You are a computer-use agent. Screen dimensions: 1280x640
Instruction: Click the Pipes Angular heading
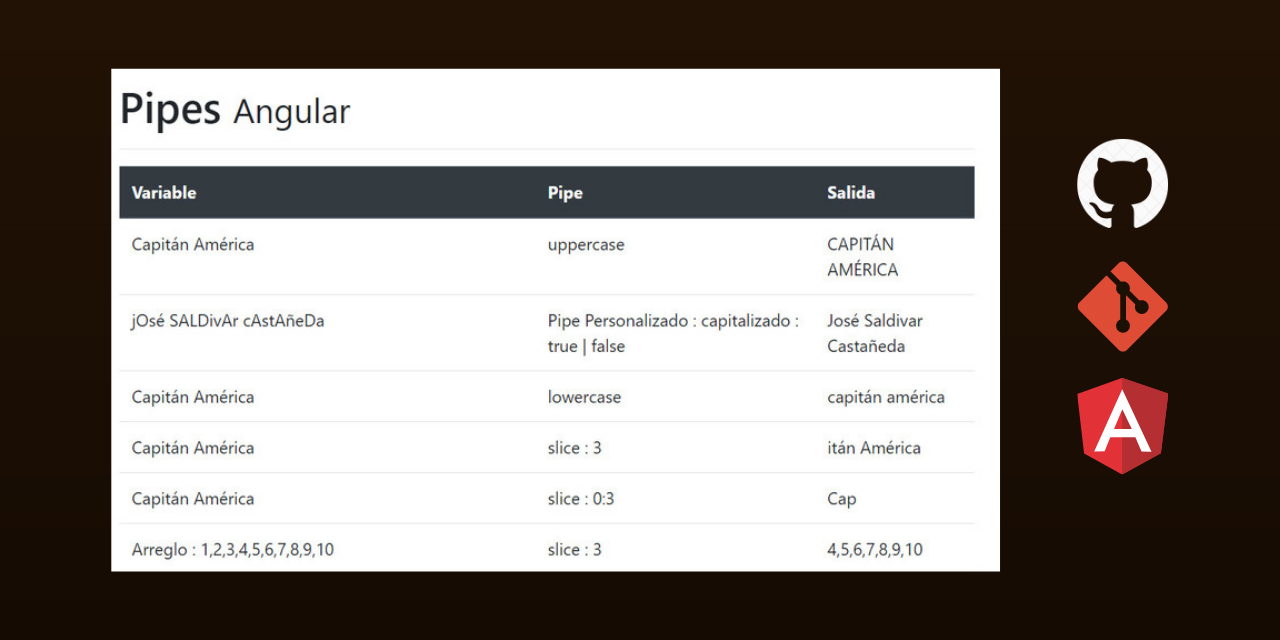pyautogui.click(x=235, y=110)
